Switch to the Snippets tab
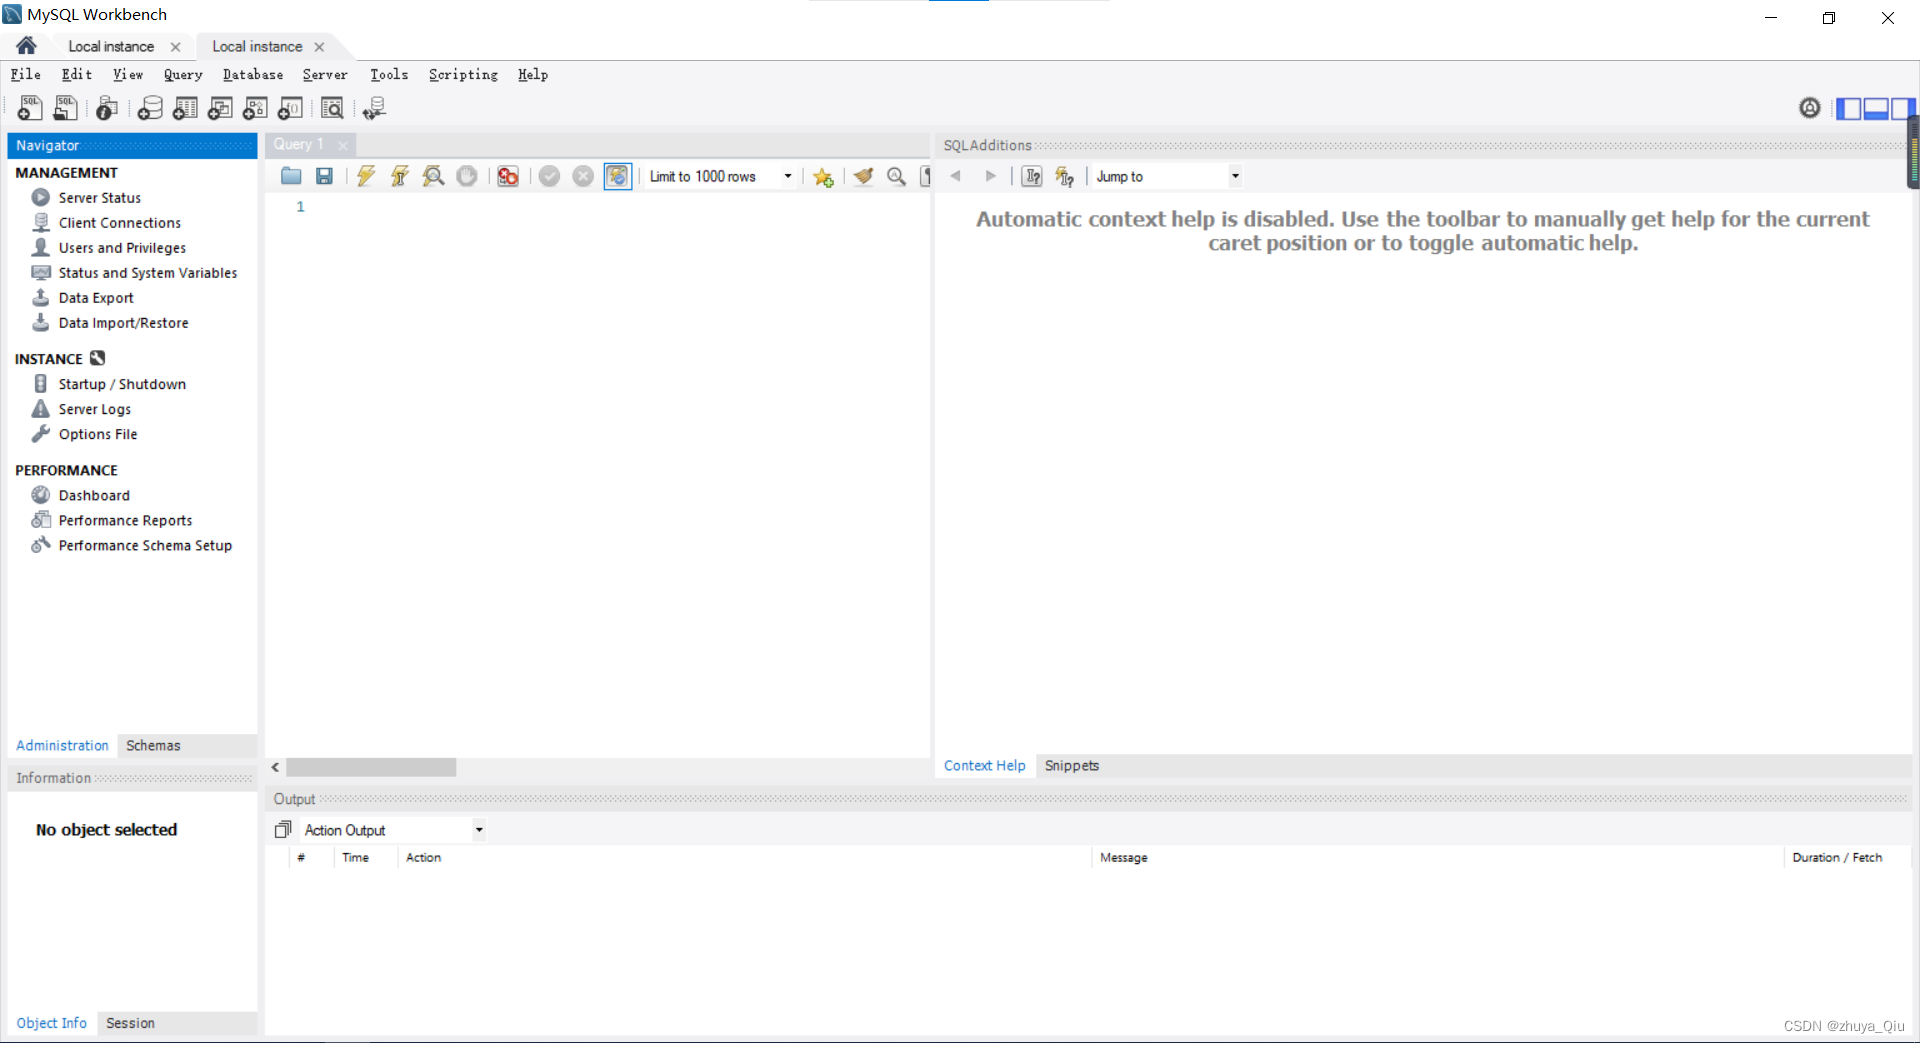Screen dimensions: 1920x1043 click(1072, 766)
